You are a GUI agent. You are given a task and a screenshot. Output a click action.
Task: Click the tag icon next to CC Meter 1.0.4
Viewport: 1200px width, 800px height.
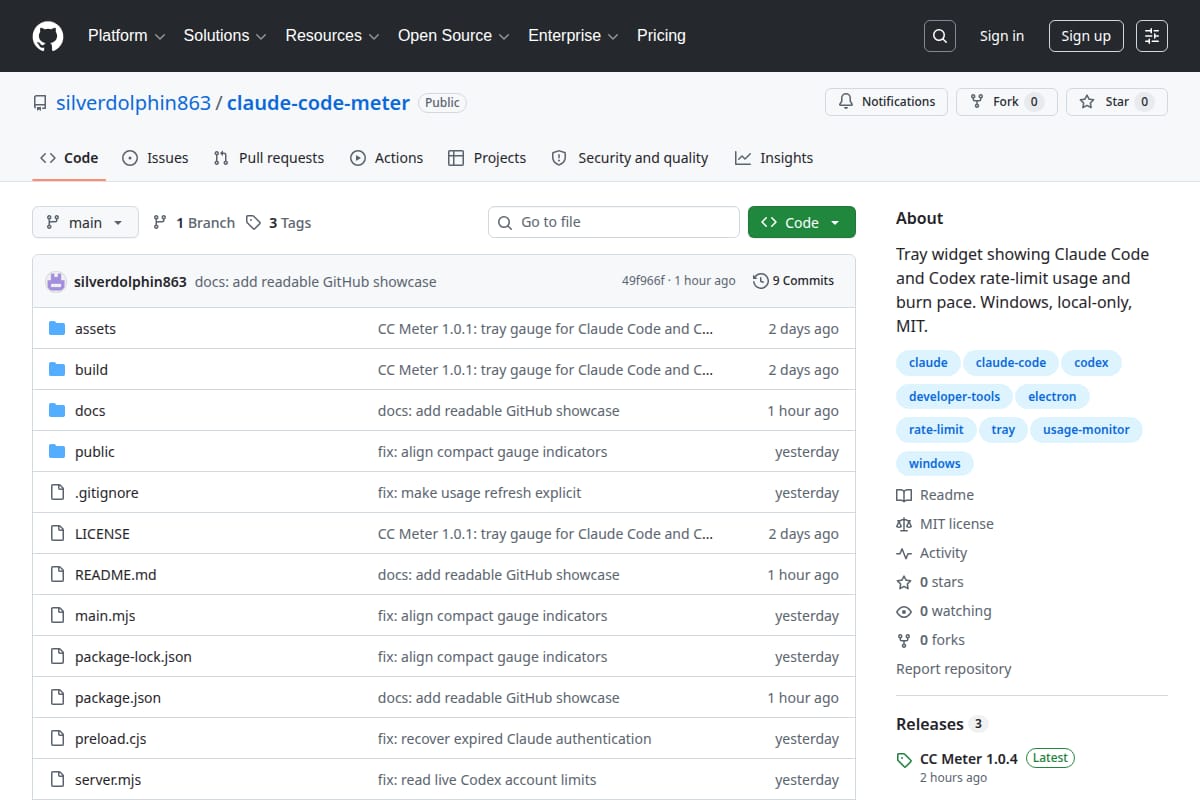(904, 759)
